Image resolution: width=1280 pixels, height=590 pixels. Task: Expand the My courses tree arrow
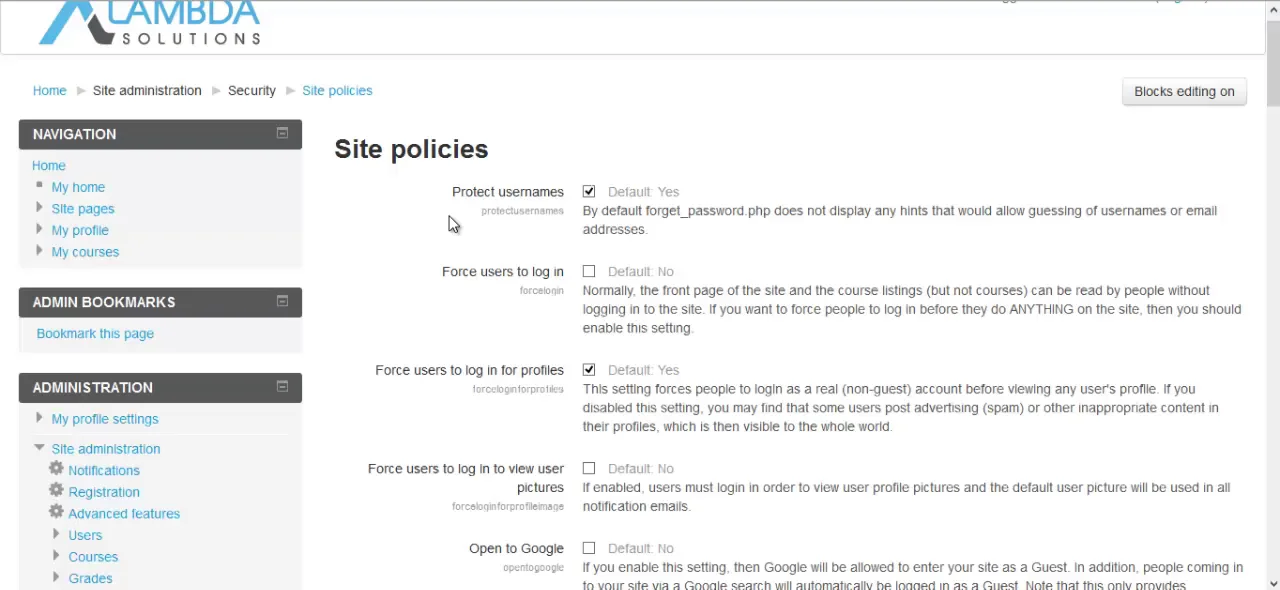(39, 250)
